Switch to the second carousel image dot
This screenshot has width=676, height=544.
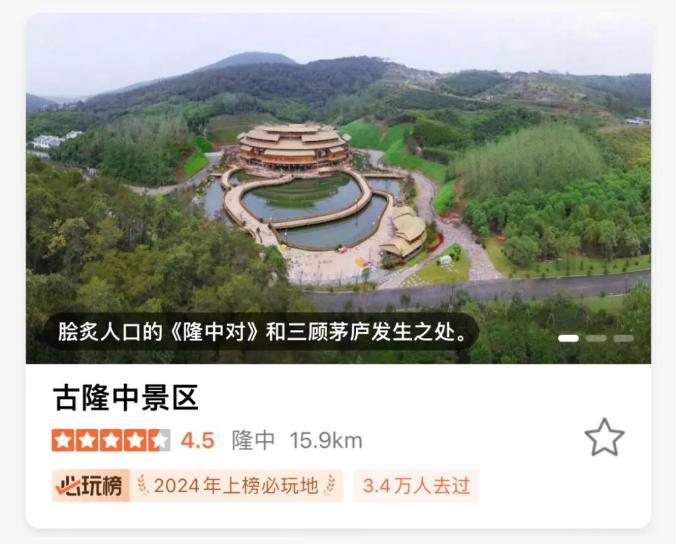tap(596, 338)
